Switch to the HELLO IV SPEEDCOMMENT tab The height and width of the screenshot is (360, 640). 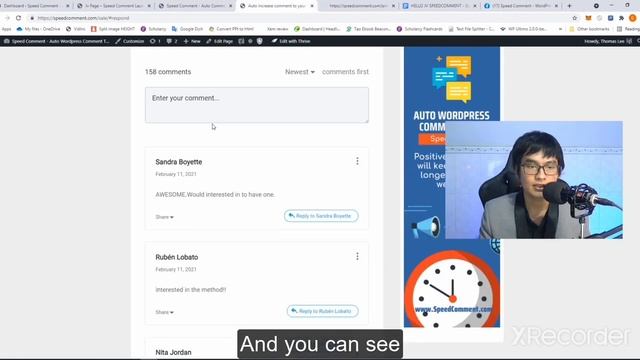click(436, 6)
